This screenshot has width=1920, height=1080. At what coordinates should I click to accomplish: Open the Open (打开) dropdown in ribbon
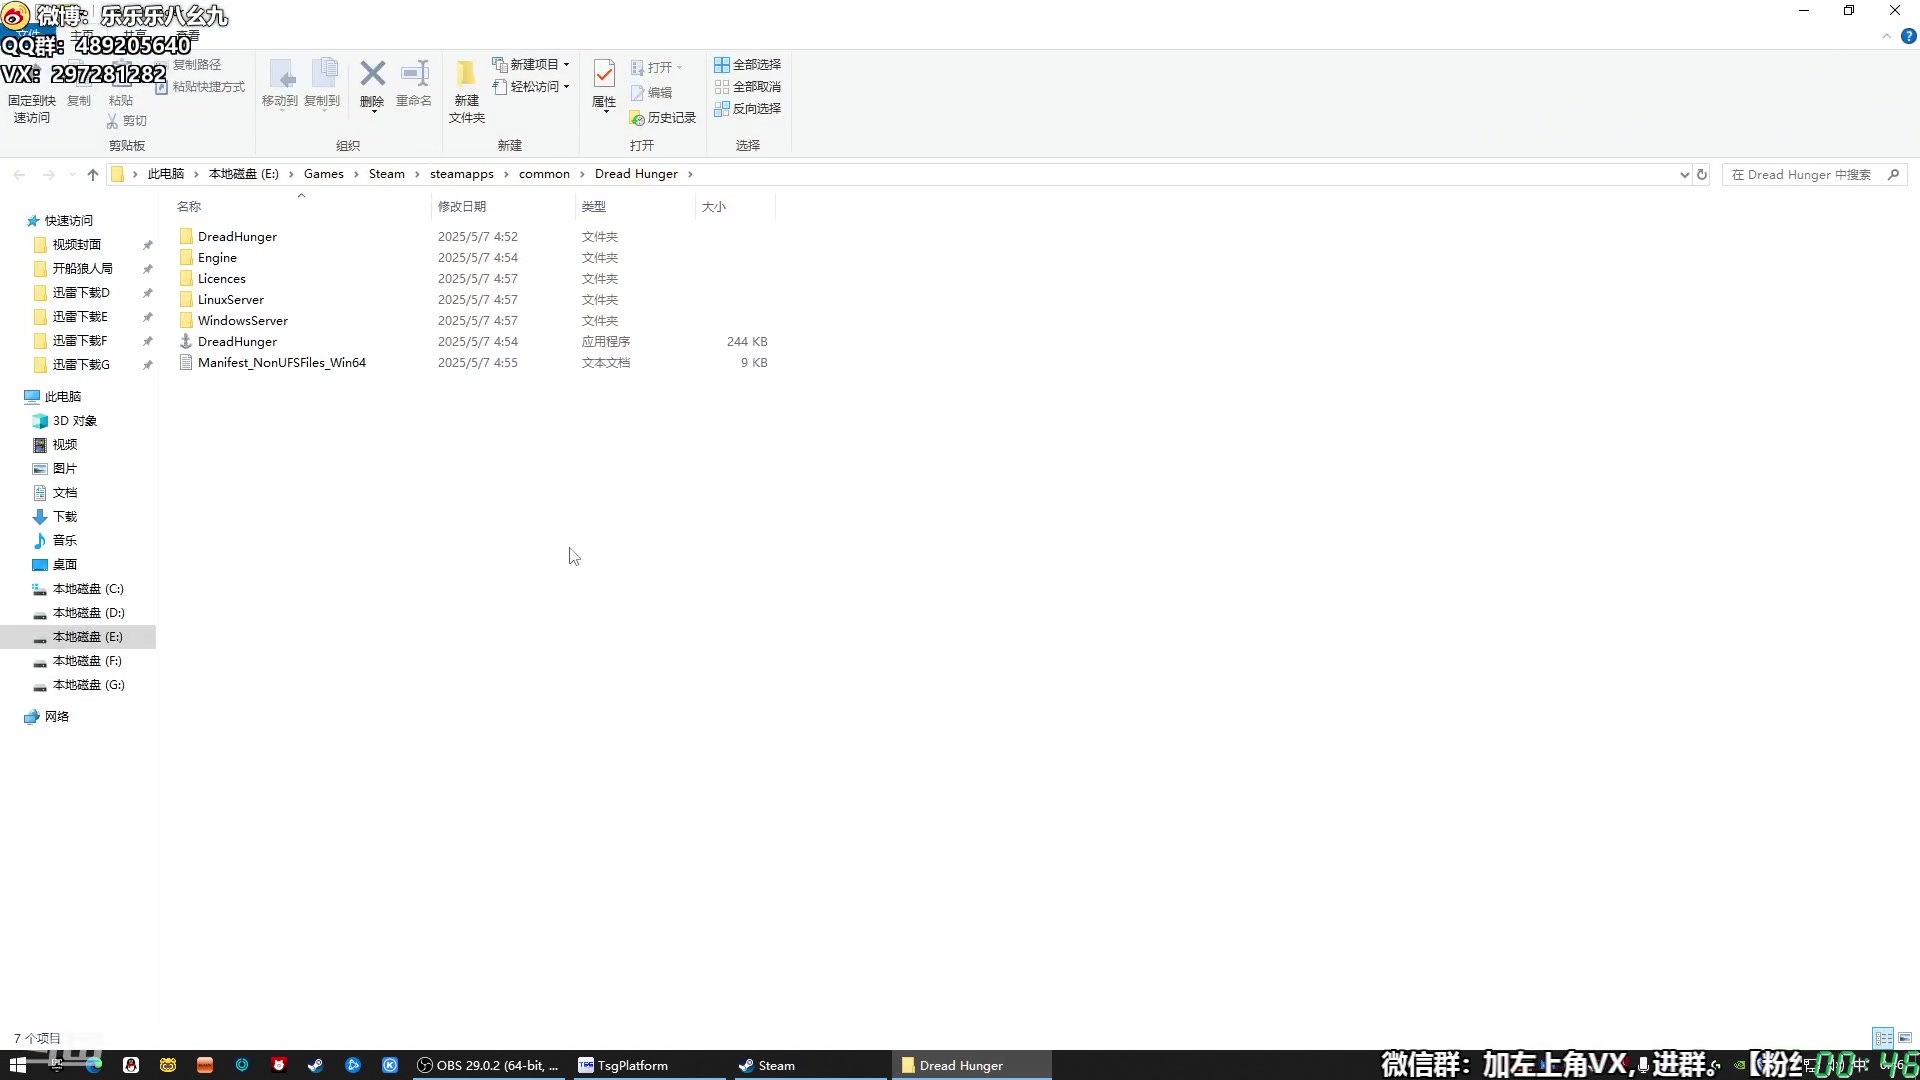click(656, 68)
